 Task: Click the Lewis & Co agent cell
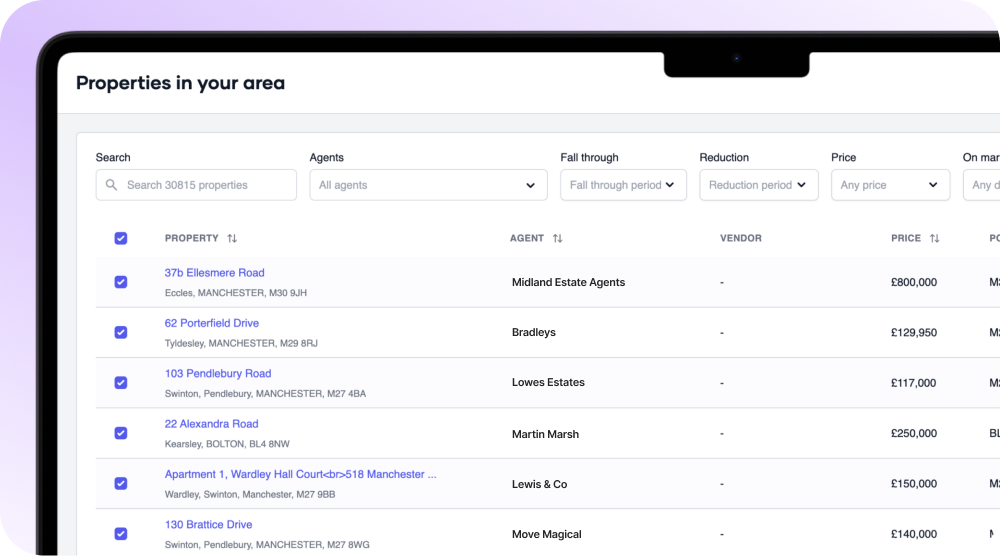(x=540, y=484)
